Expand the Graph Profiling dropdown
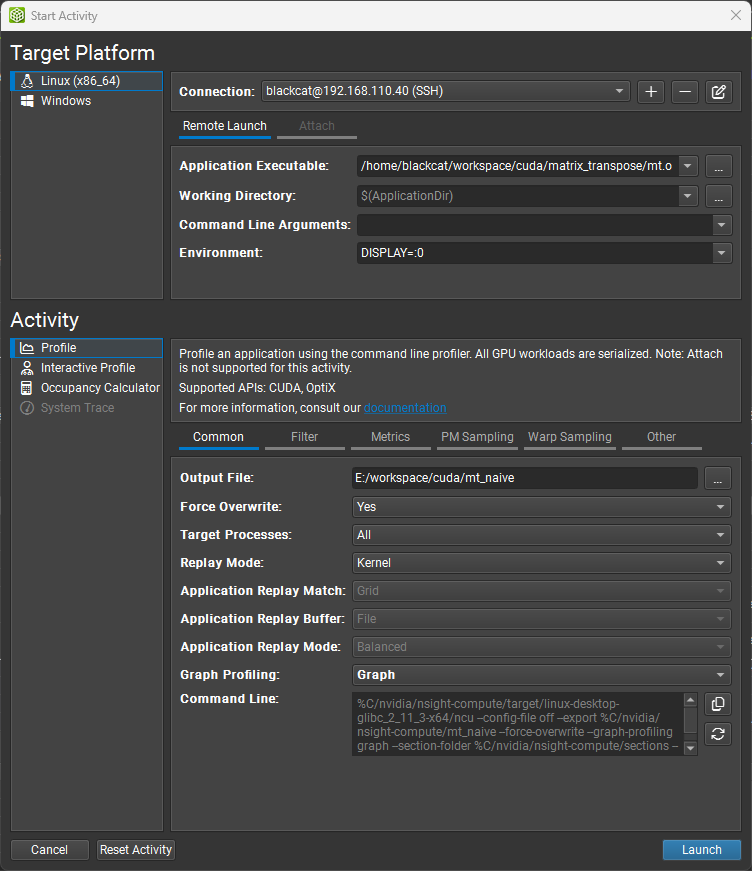The image size is (752, 871). click(x=542, y=675)
